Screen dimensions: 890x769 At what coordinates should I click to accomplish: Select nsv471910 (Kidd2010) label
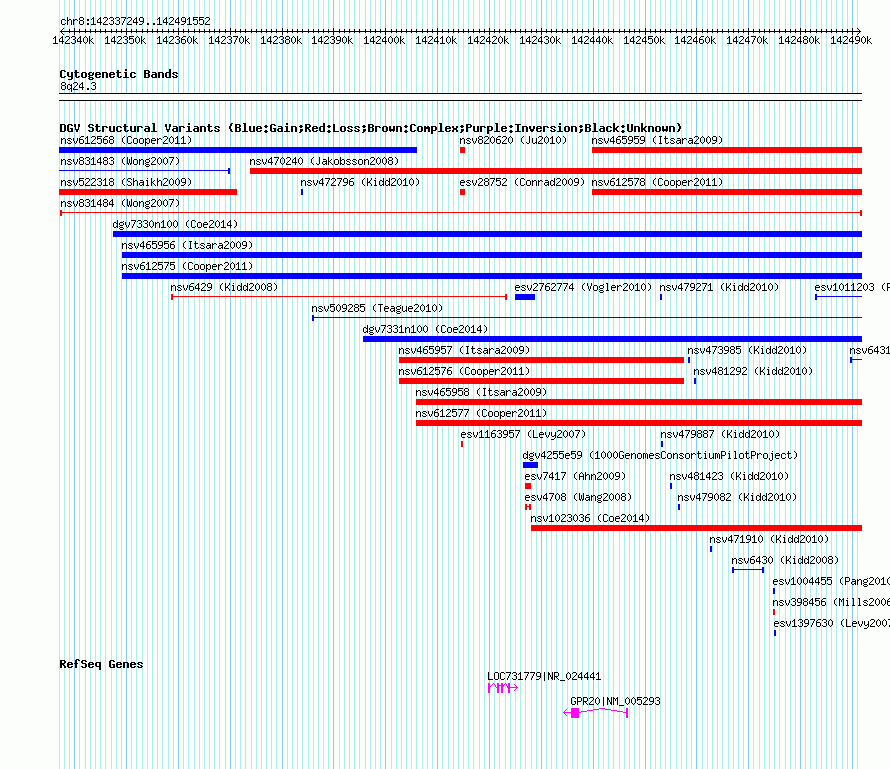[x=769, y=539]
